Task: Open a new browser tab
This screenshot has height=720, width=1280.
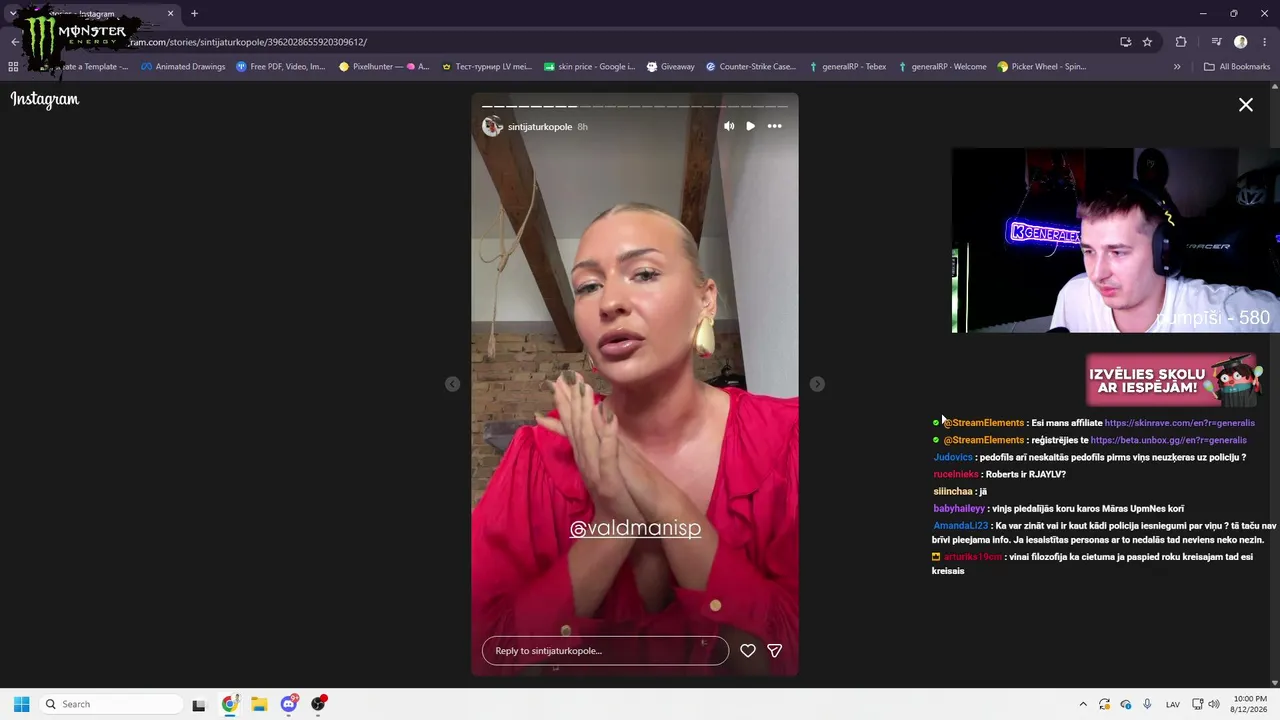Action: pos(194,14)
